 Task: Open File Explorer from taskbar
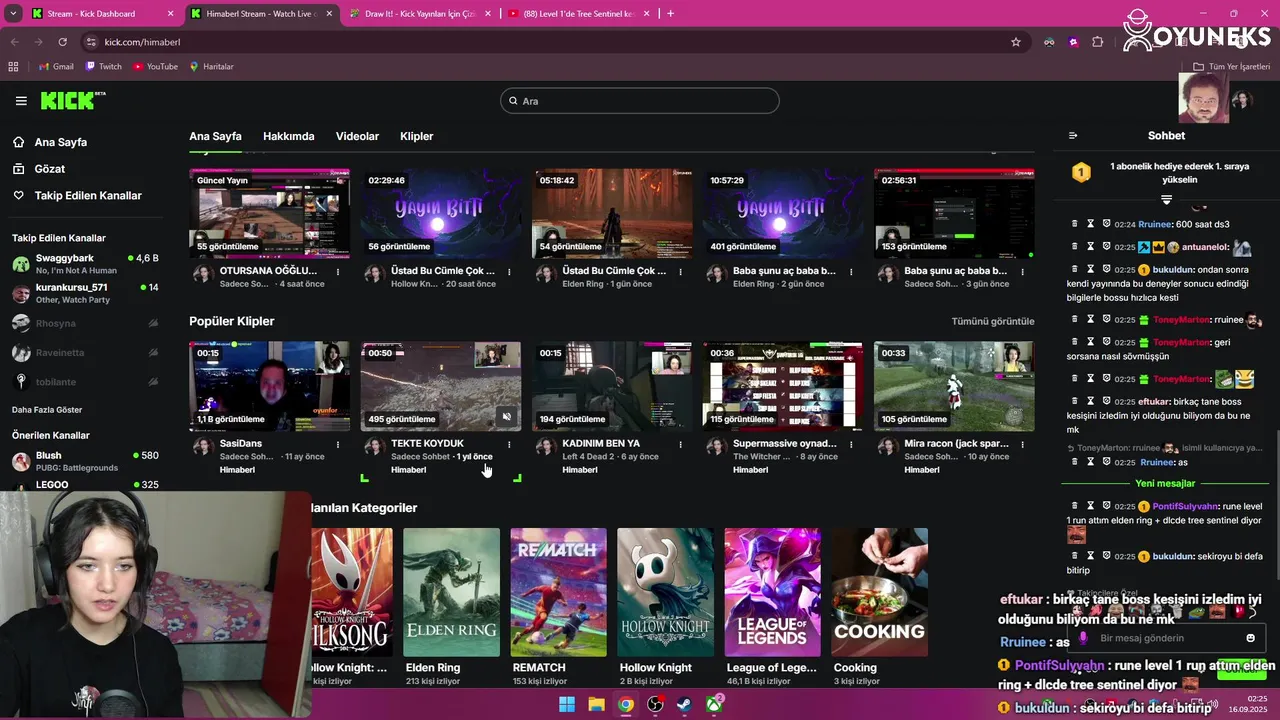click(x=596, y=704)
